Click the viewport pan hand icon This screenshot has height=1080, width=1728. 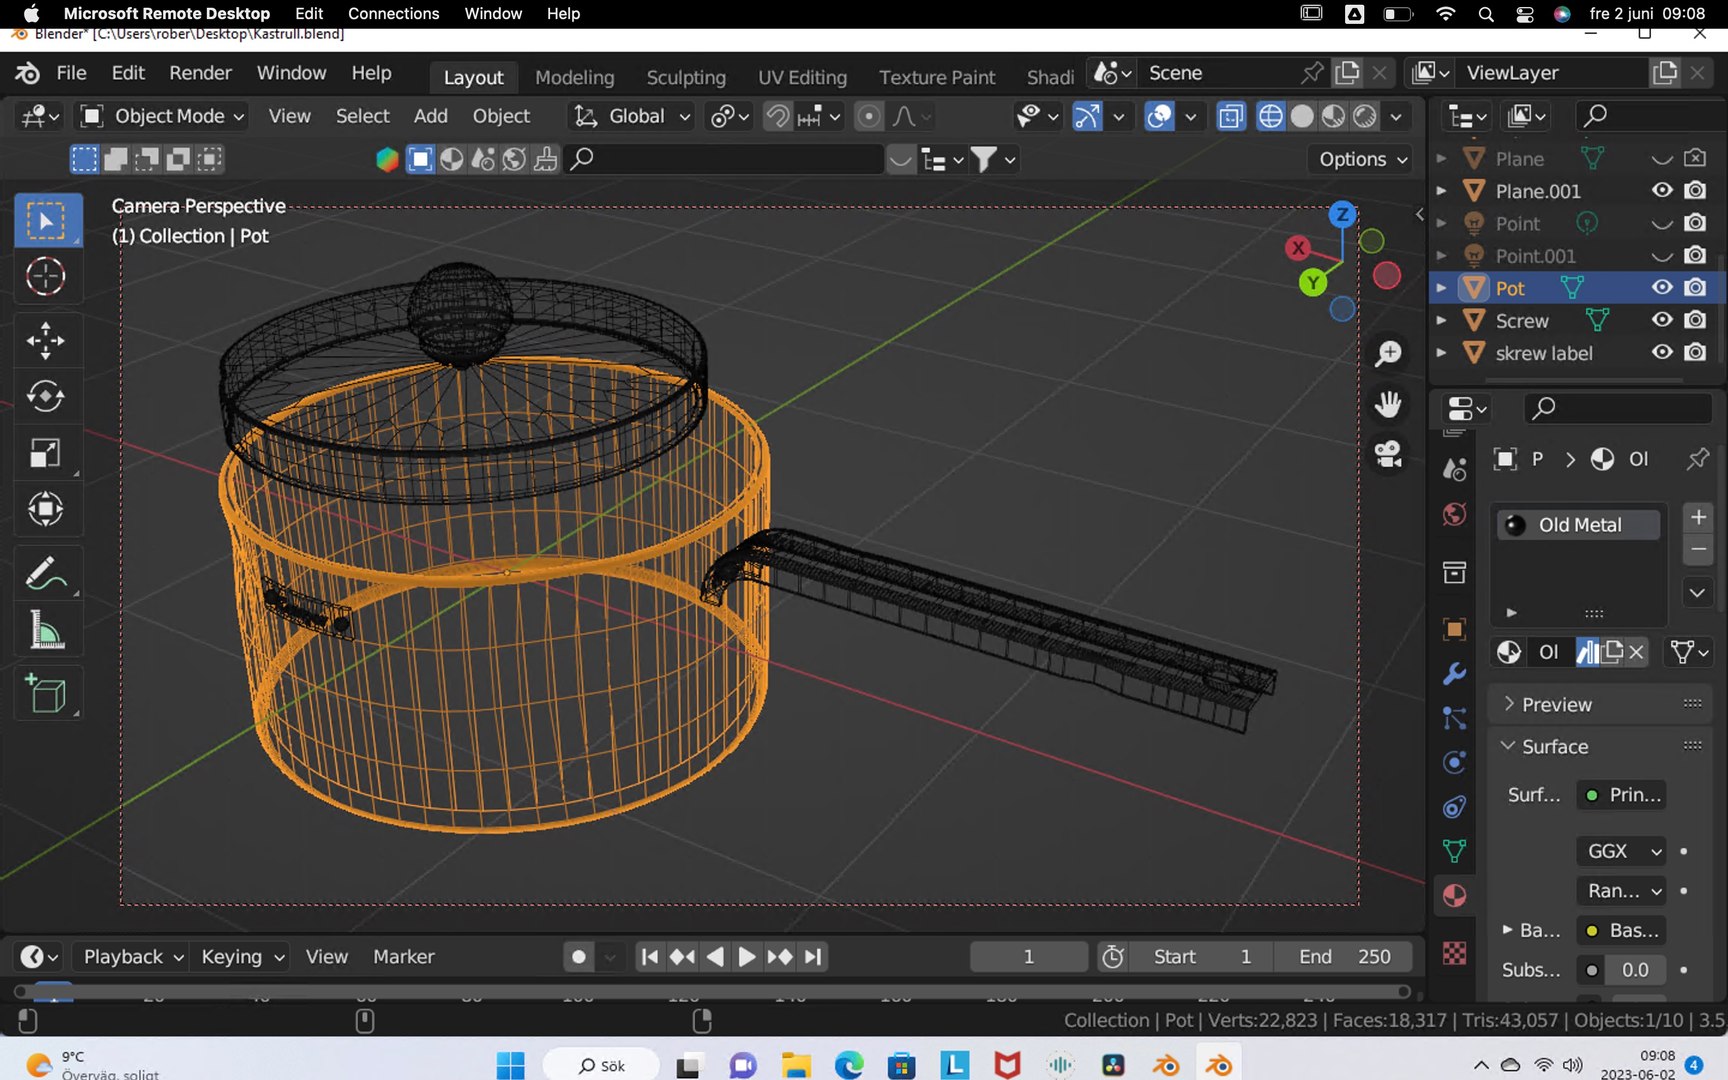[x=1388, y=404]
